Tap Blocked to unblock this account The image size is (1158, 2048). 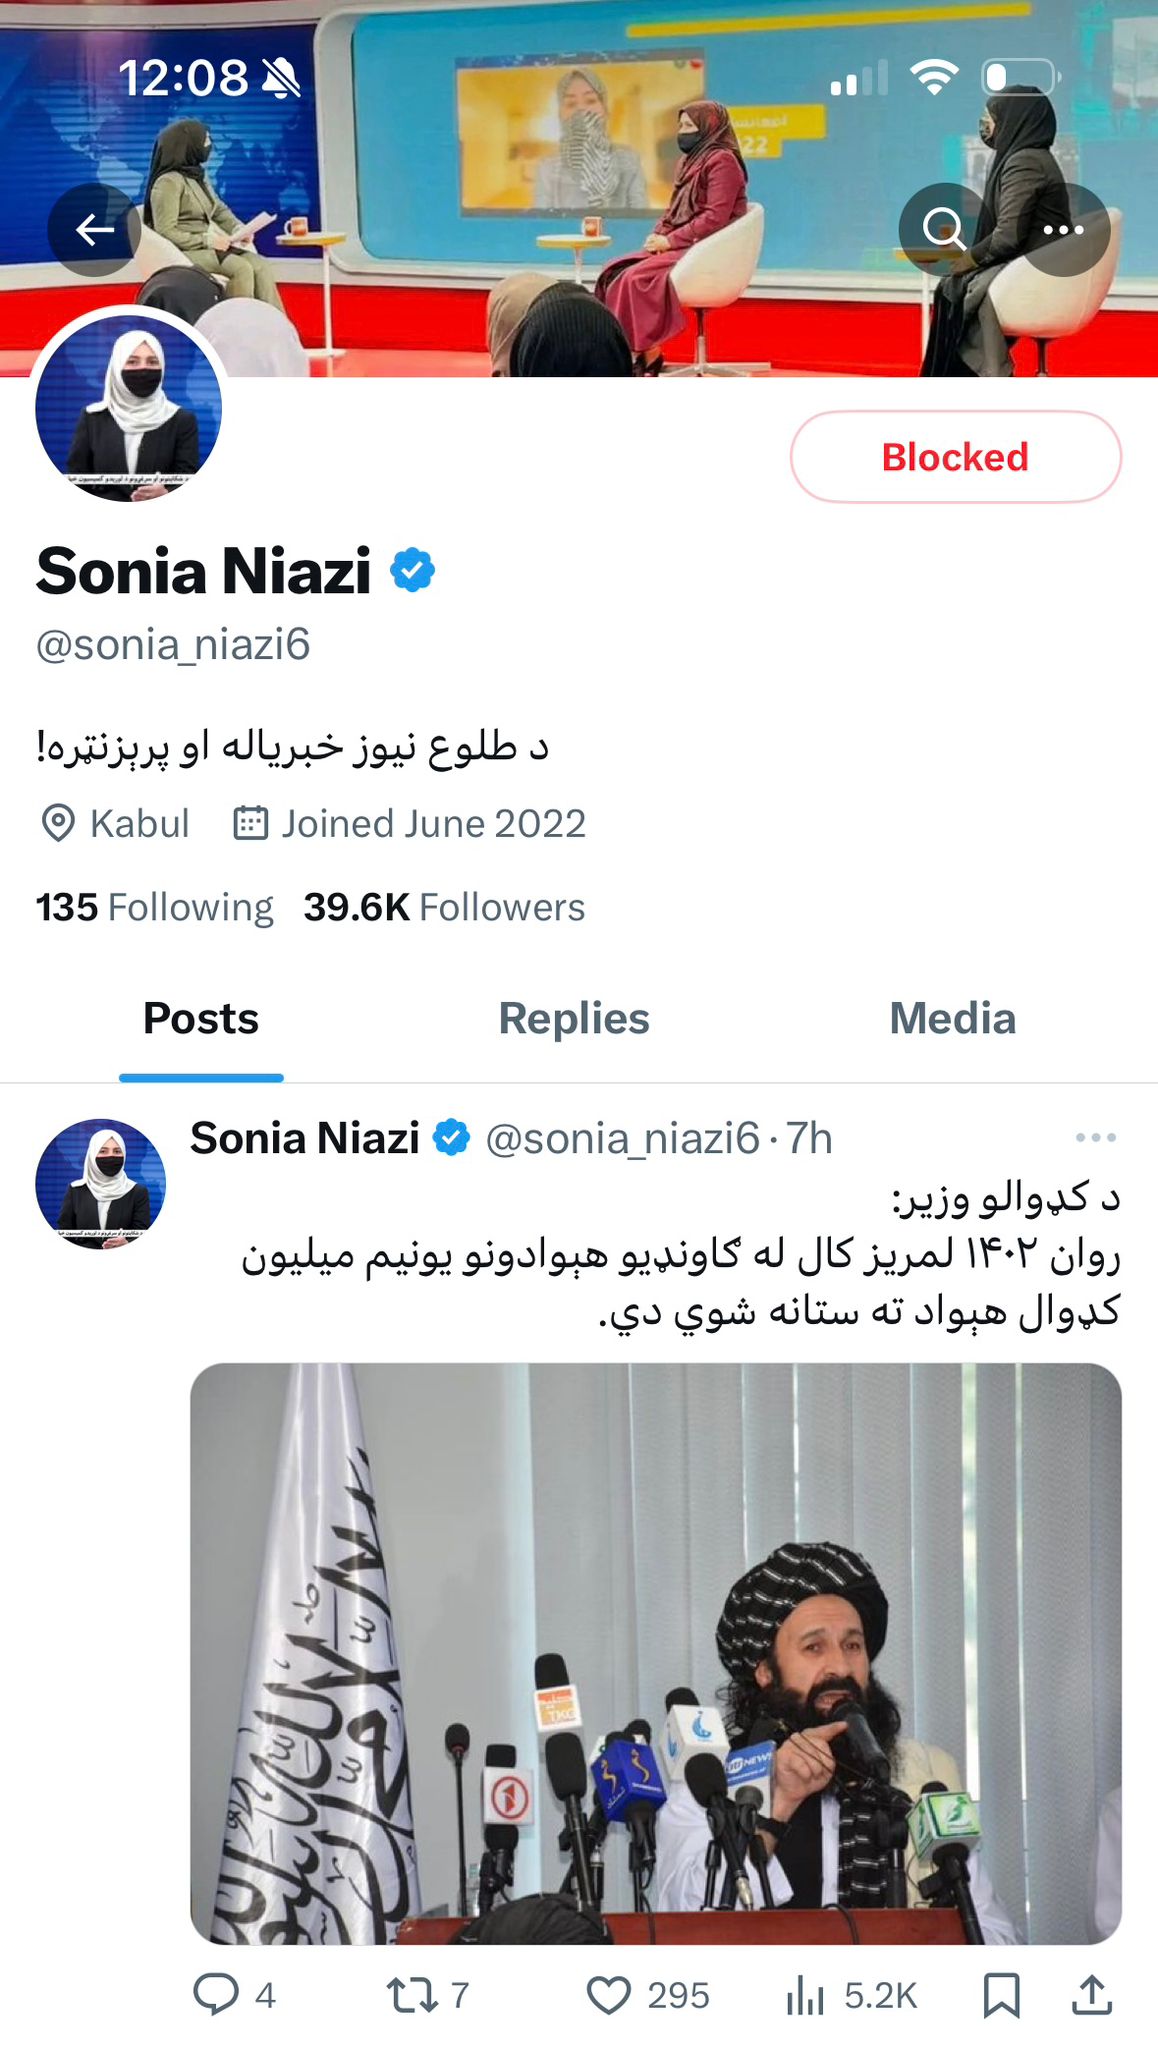pyautogui.click(x=954, y=457)
